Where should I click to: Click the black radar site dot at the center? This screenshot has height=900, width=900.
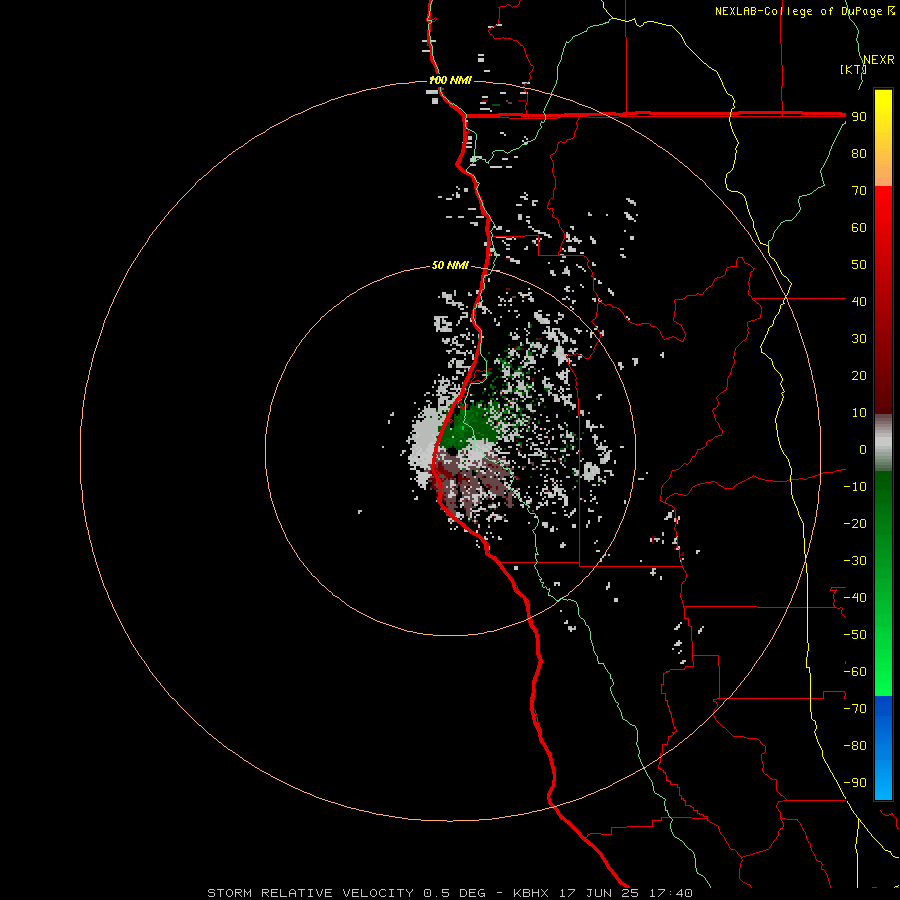coord(452,451)
